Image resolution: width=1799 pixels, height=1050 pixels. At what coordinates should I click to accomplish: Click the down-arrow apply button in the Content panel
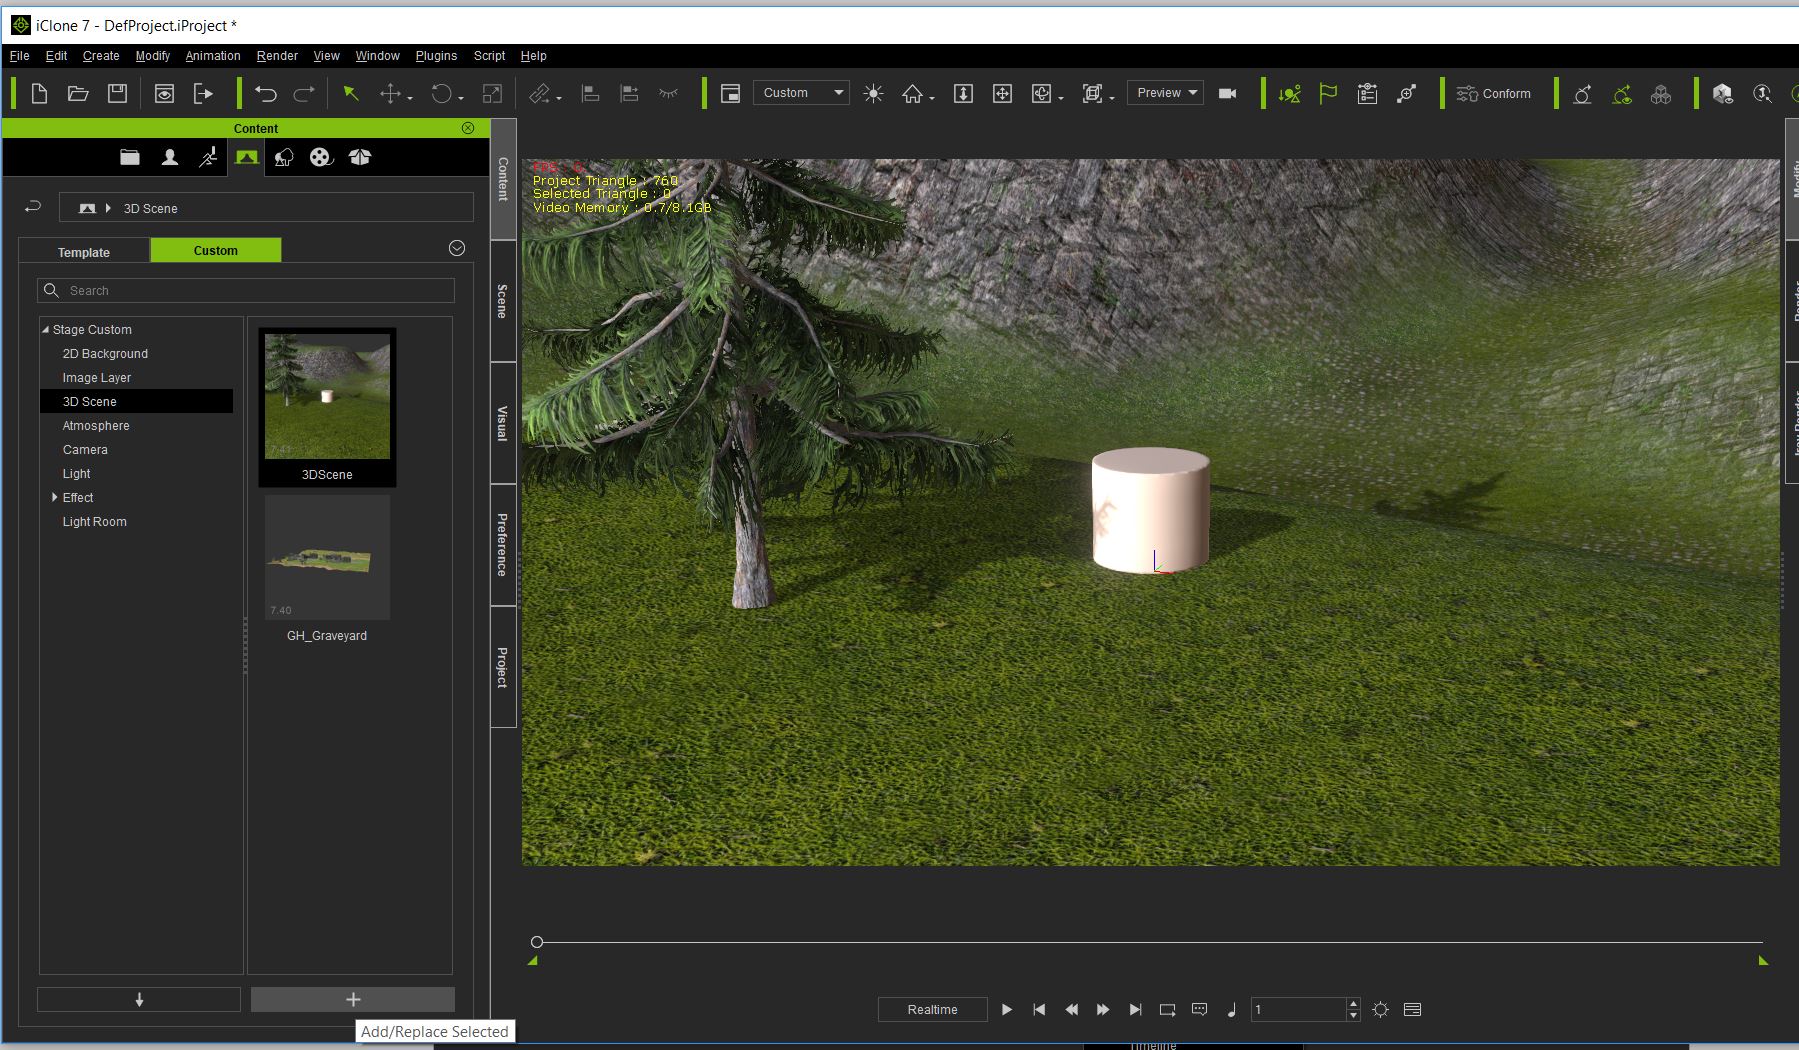139,999
